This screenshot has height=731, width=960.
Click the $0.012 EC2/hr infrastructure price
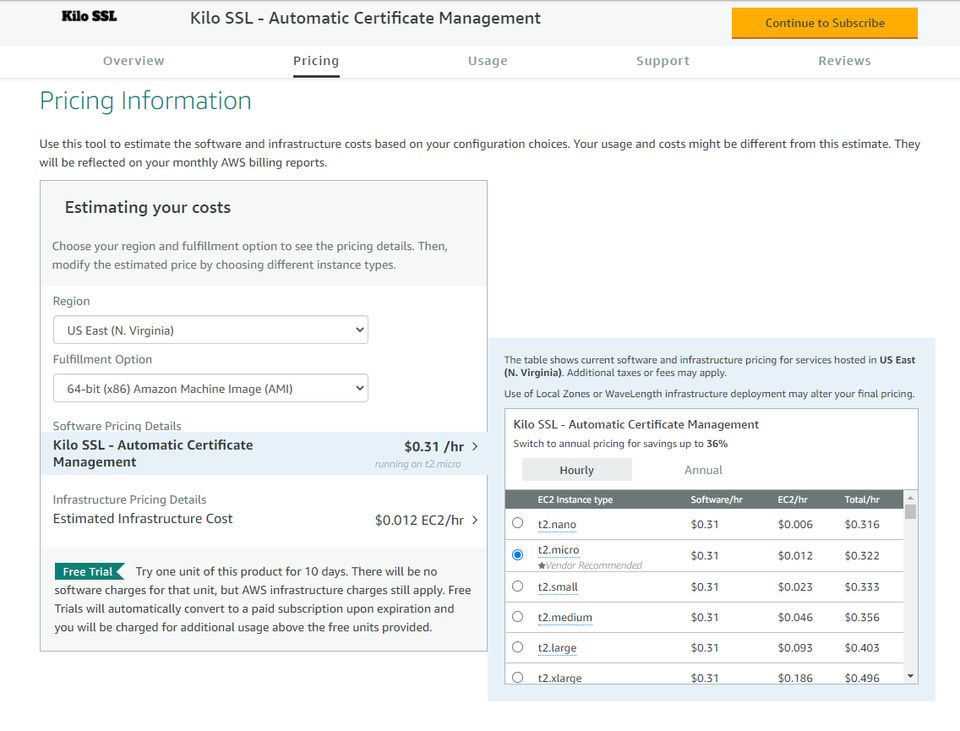(419, 520)
